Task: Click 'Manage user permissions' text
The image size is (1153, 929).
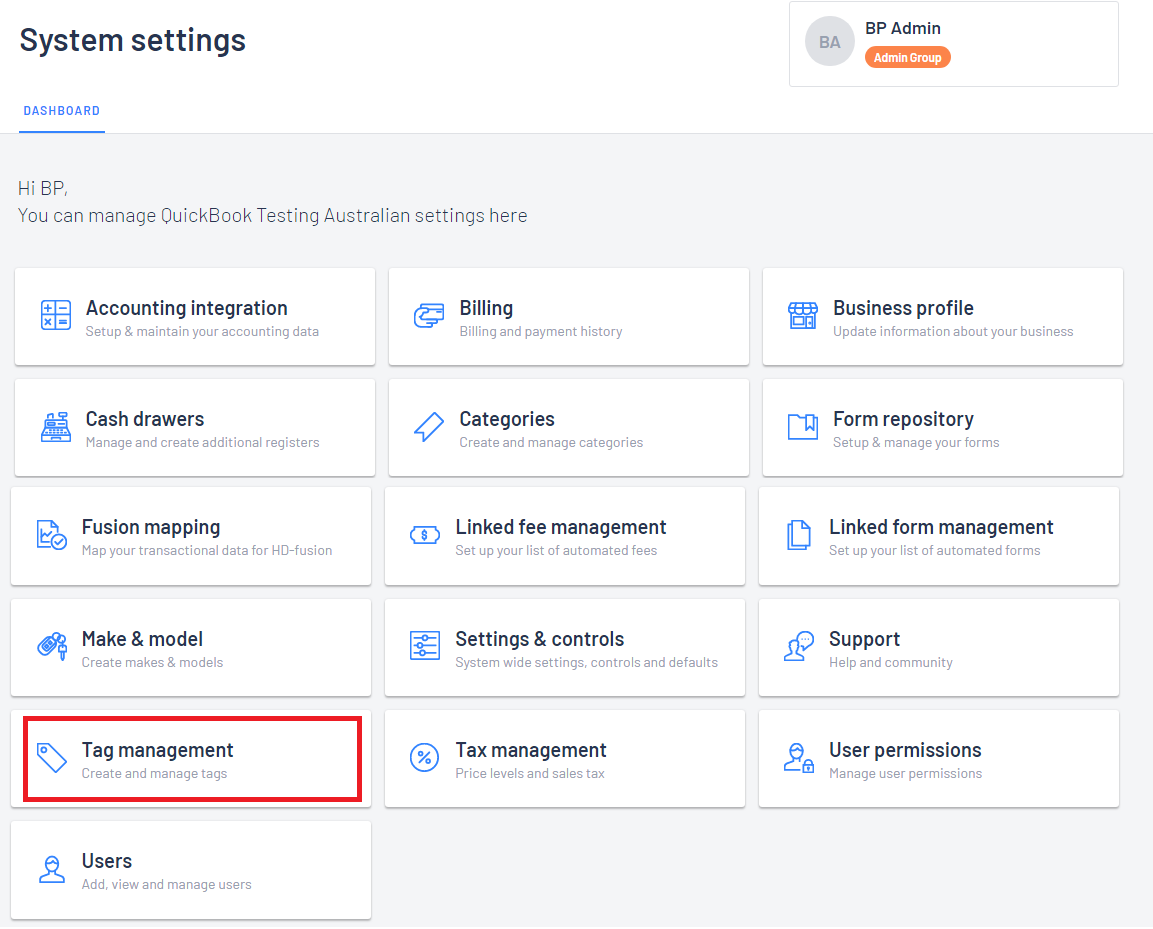Action: 905,774
